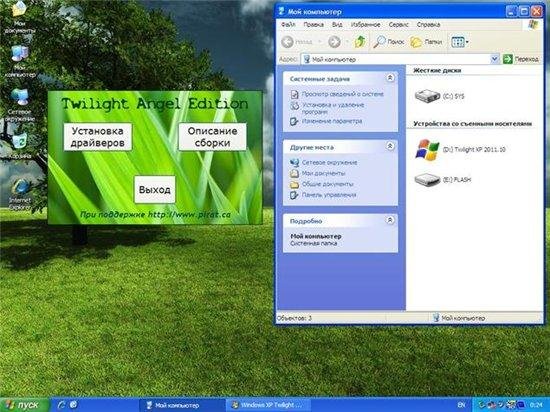
Task: Click the Назад button dropdown arrow
Action: click(x=320, y=42)
